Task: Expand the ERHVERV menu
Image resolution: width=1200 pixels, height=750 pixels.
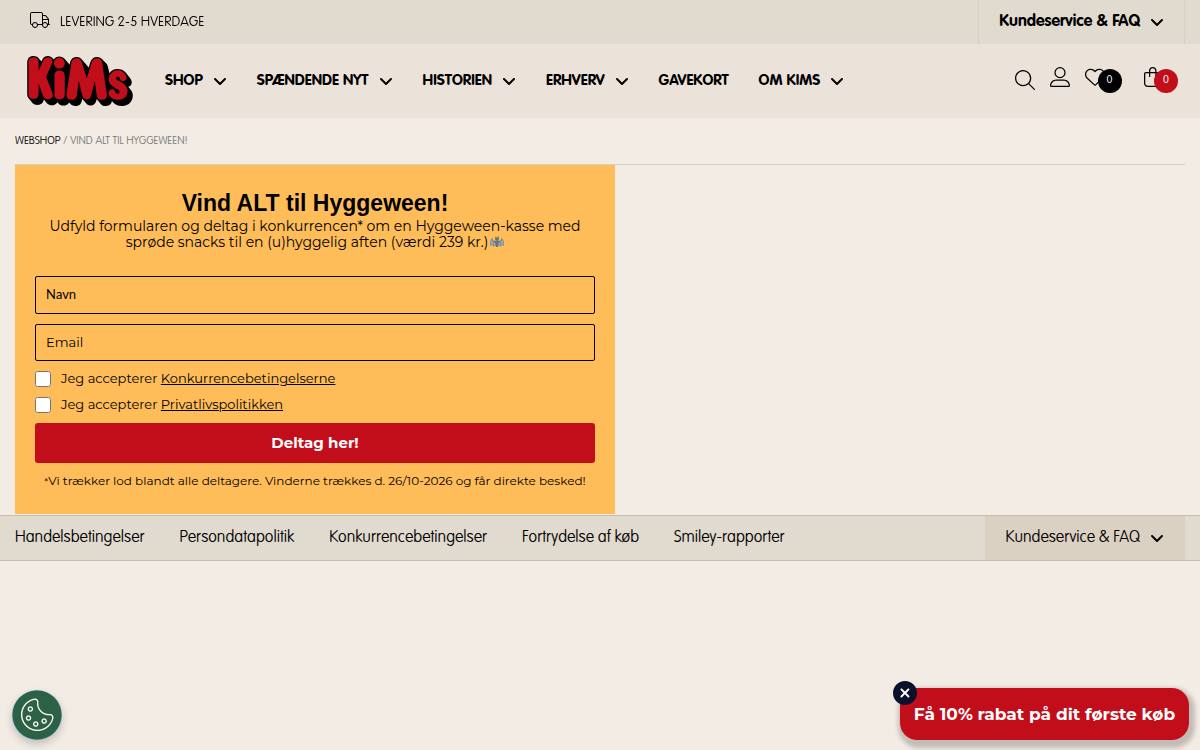Action: tap(587, 80)
